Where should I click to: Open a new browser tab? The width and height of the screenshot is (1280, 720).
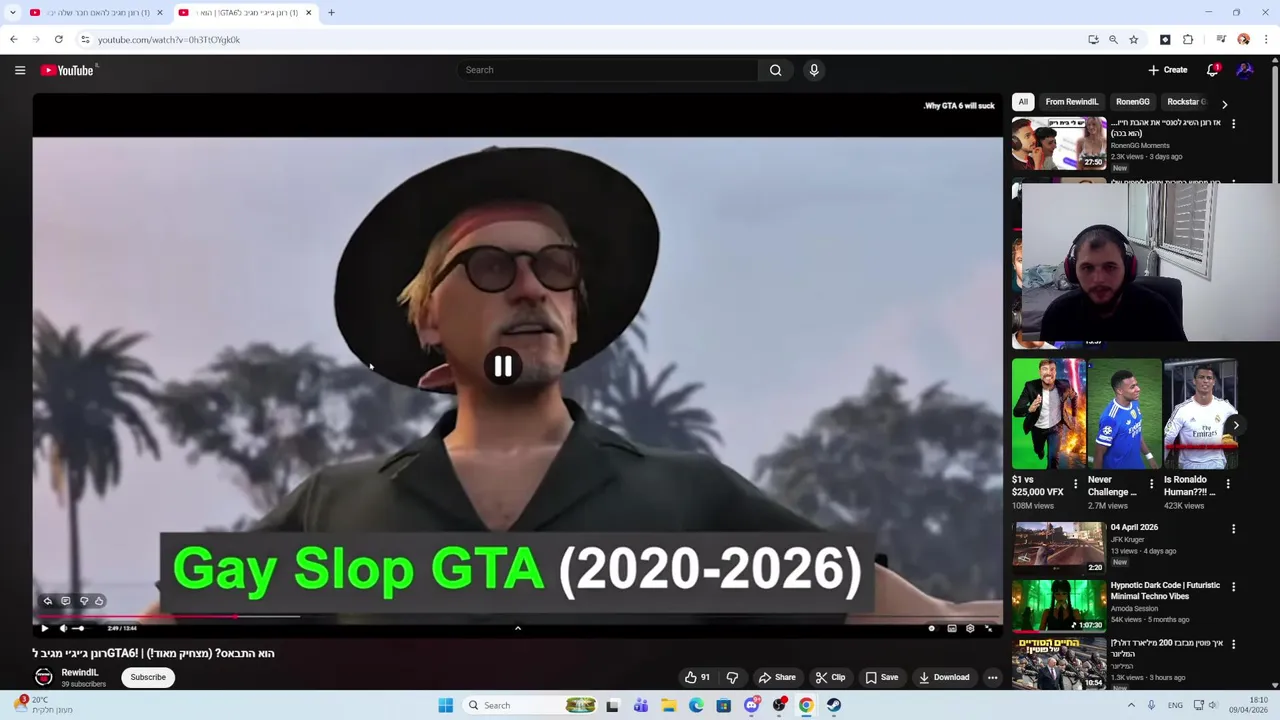(331, 13)
